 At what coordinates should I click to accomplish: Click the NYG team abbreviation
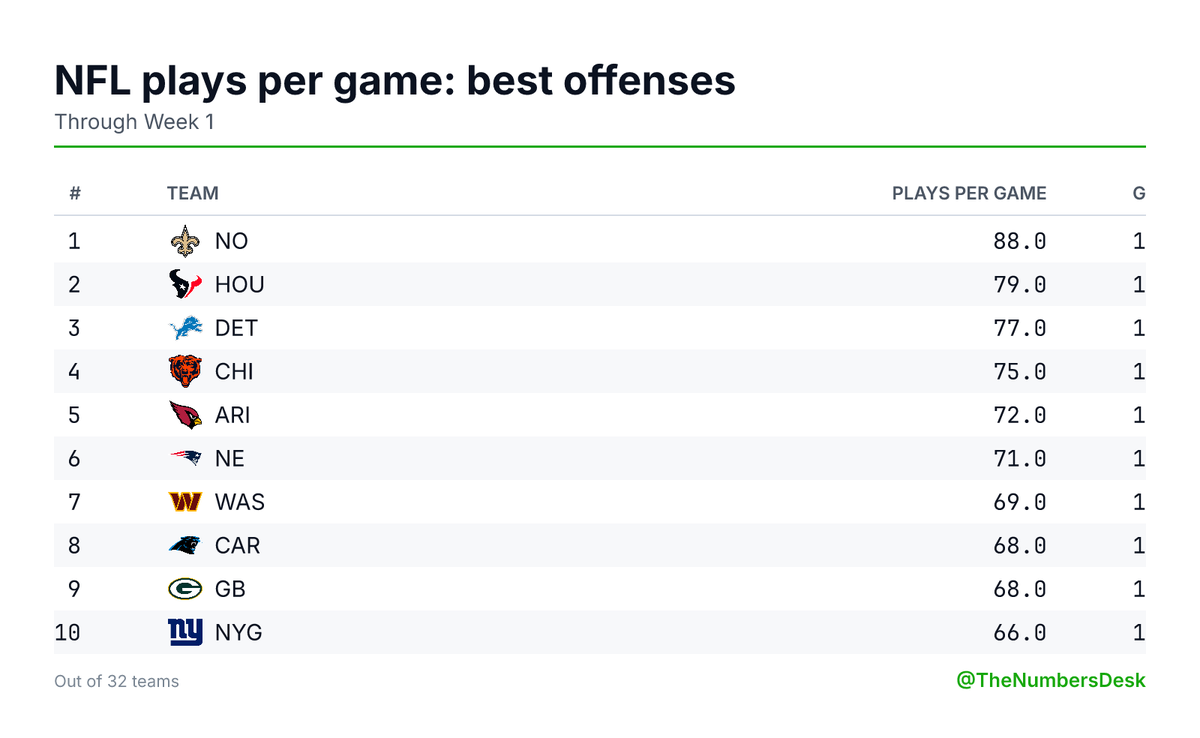[239, 633]
